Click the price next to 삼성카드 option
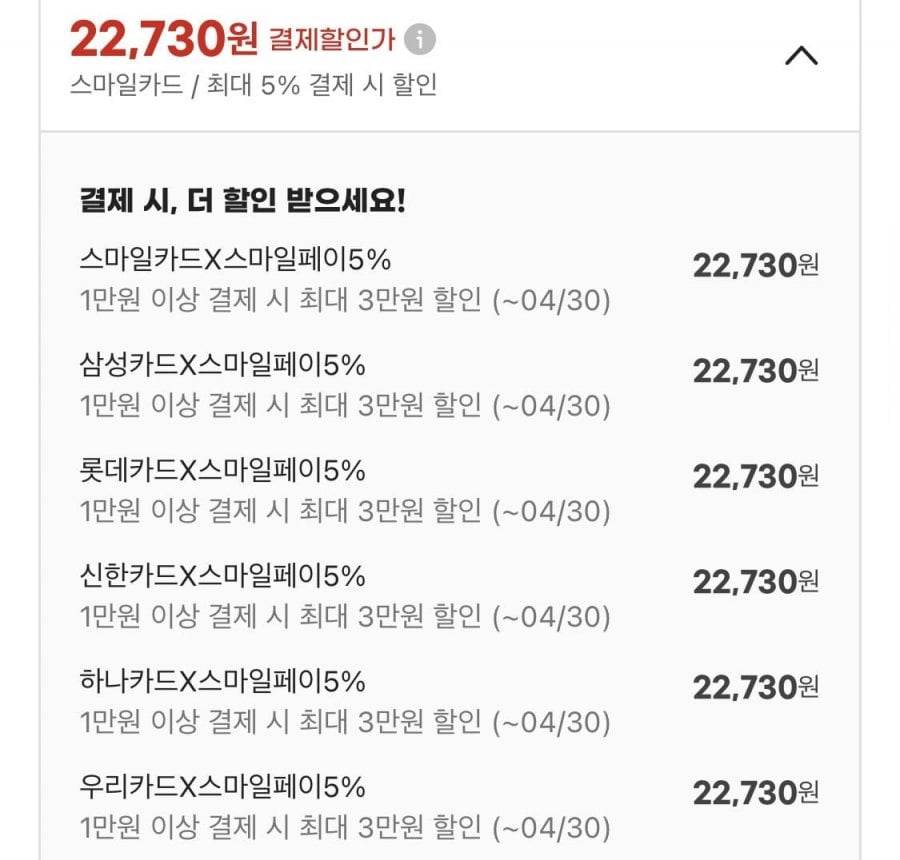Image resolution: width=900 pixels, height=860 pixels. click(755, 371)
